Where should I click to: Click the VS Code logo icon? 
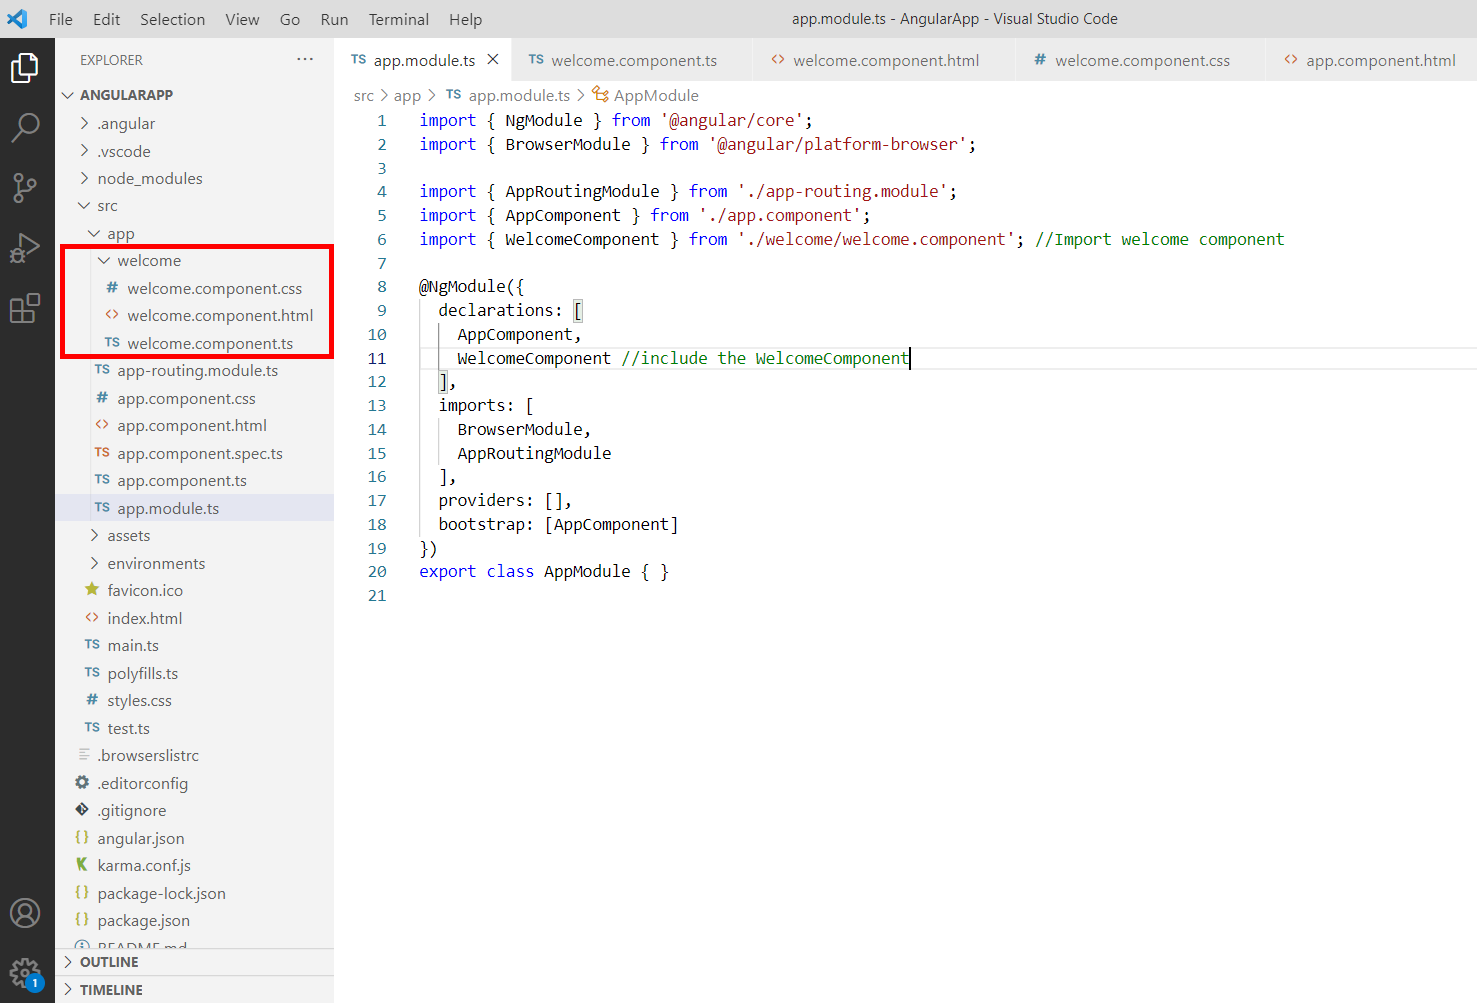[17, 18]
